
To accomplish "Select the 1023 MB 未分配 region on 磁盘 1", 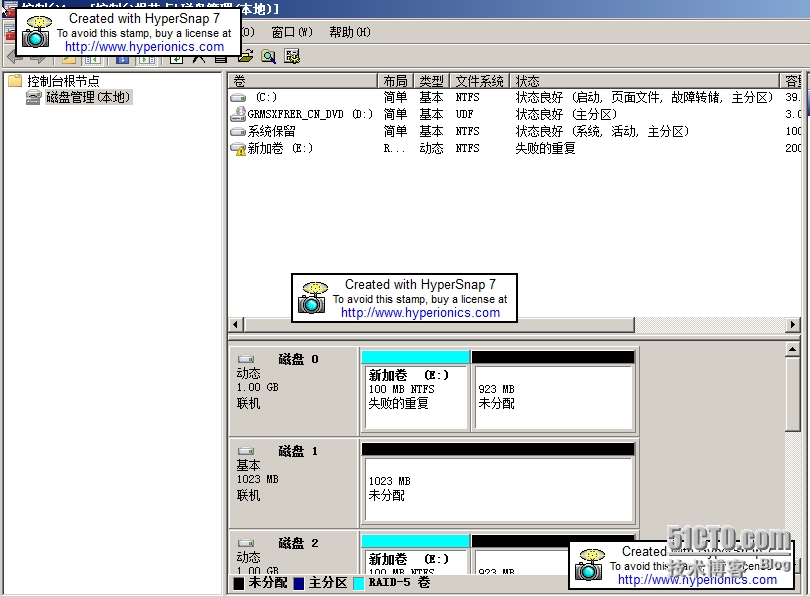I will [x=499, y=483].
